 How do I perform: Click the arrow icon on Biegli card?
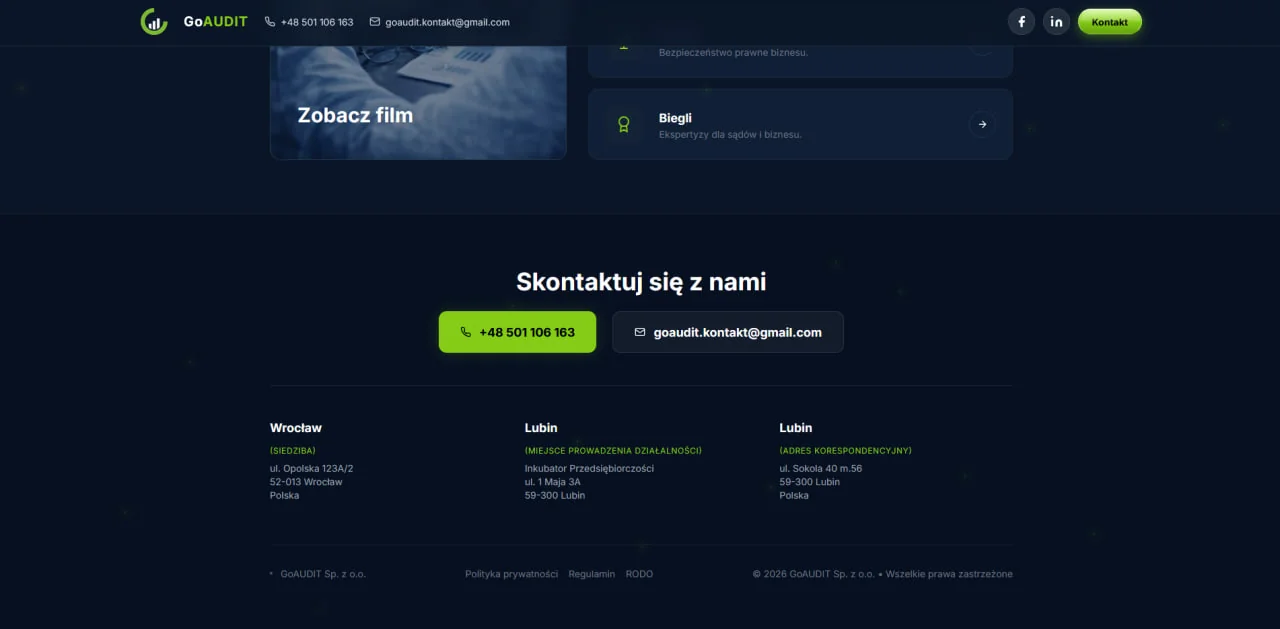pyautogui.click(x=982, y=125)
